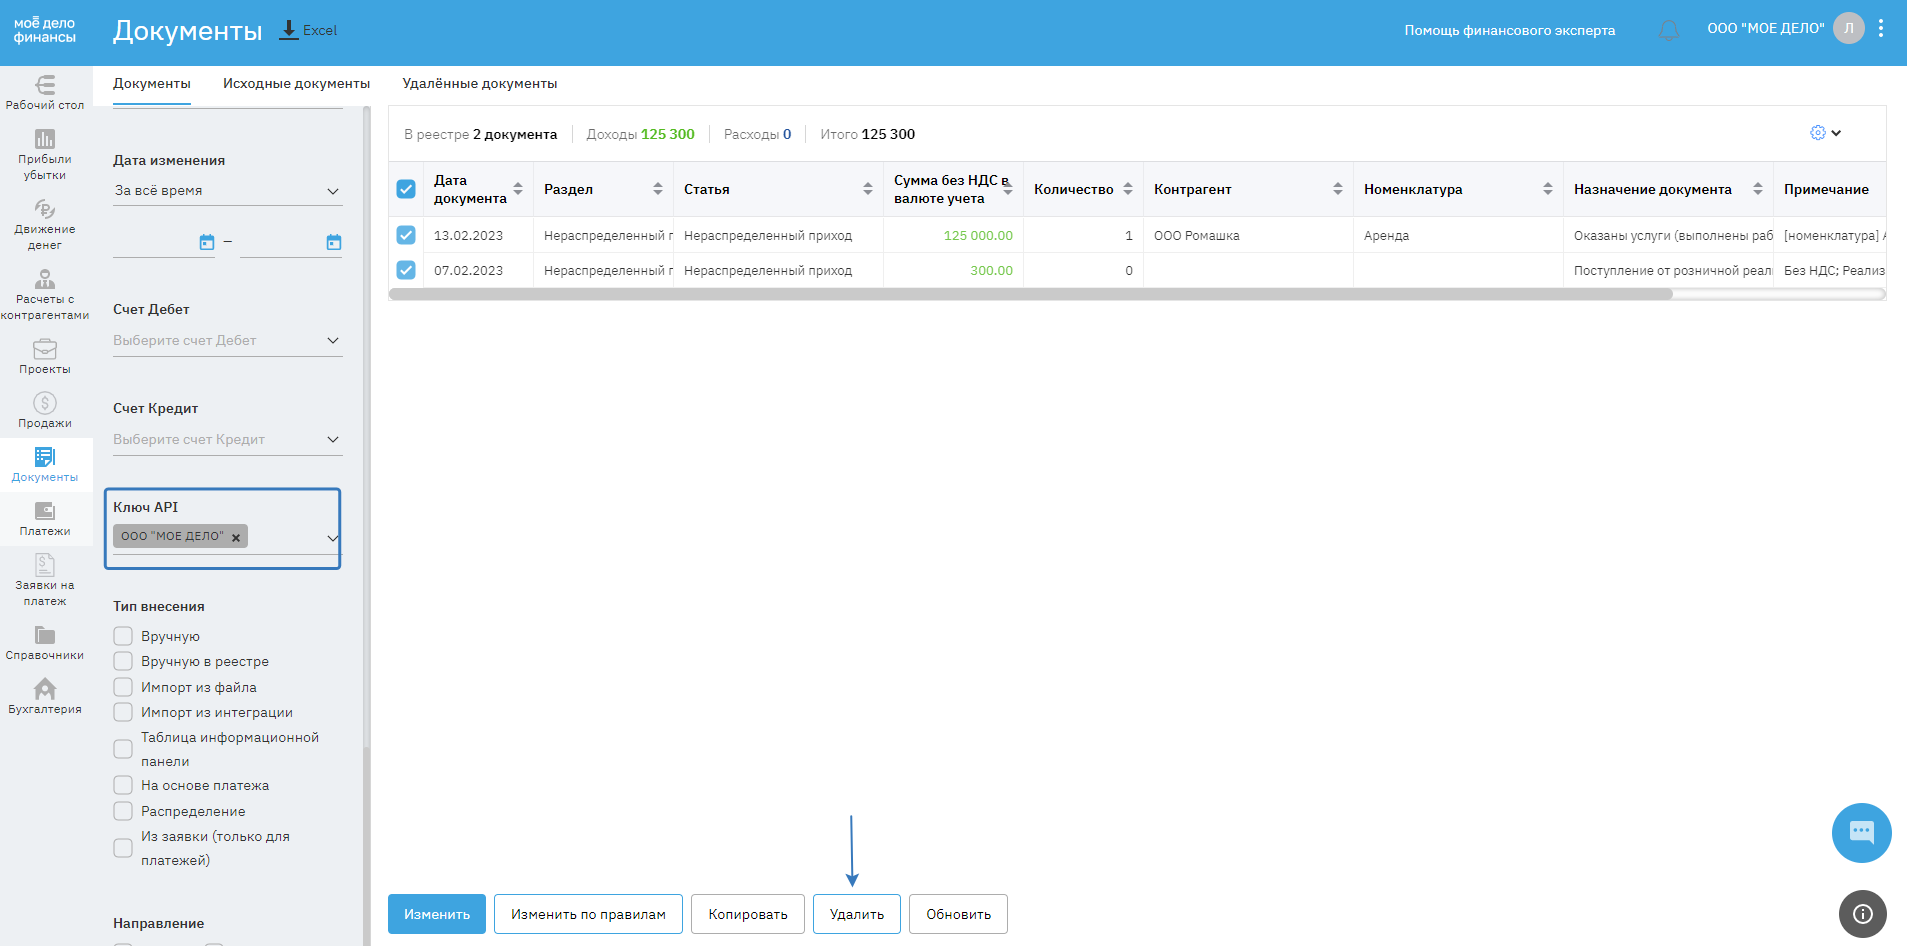Click the Удалить button
The width and height of the screenshot is (1907, 946).
[856, 914]
